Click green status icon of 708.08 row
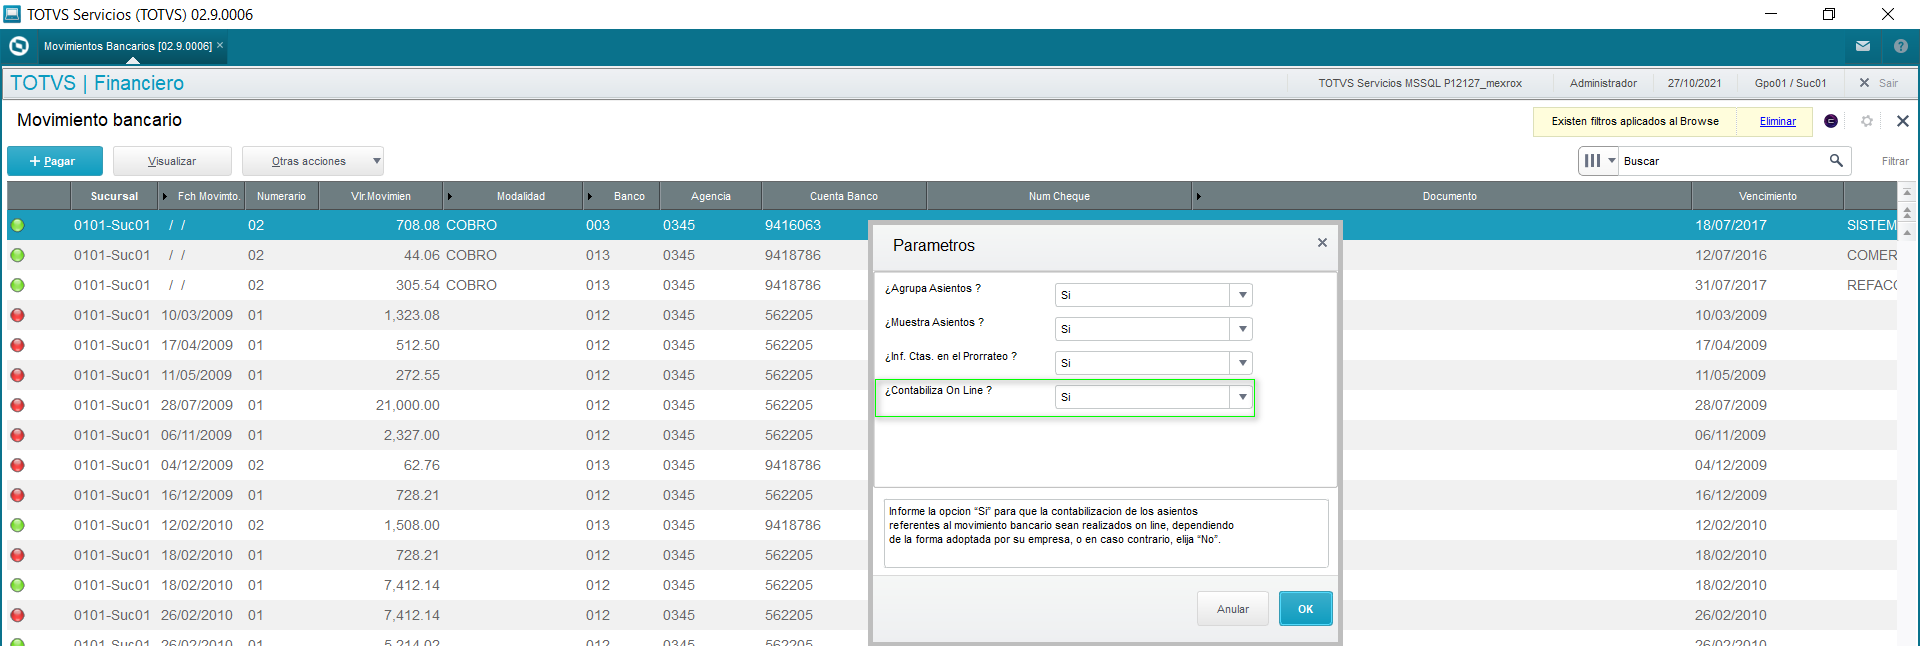This screenshot has height=646, width=1920. click(x=17, y=225)
